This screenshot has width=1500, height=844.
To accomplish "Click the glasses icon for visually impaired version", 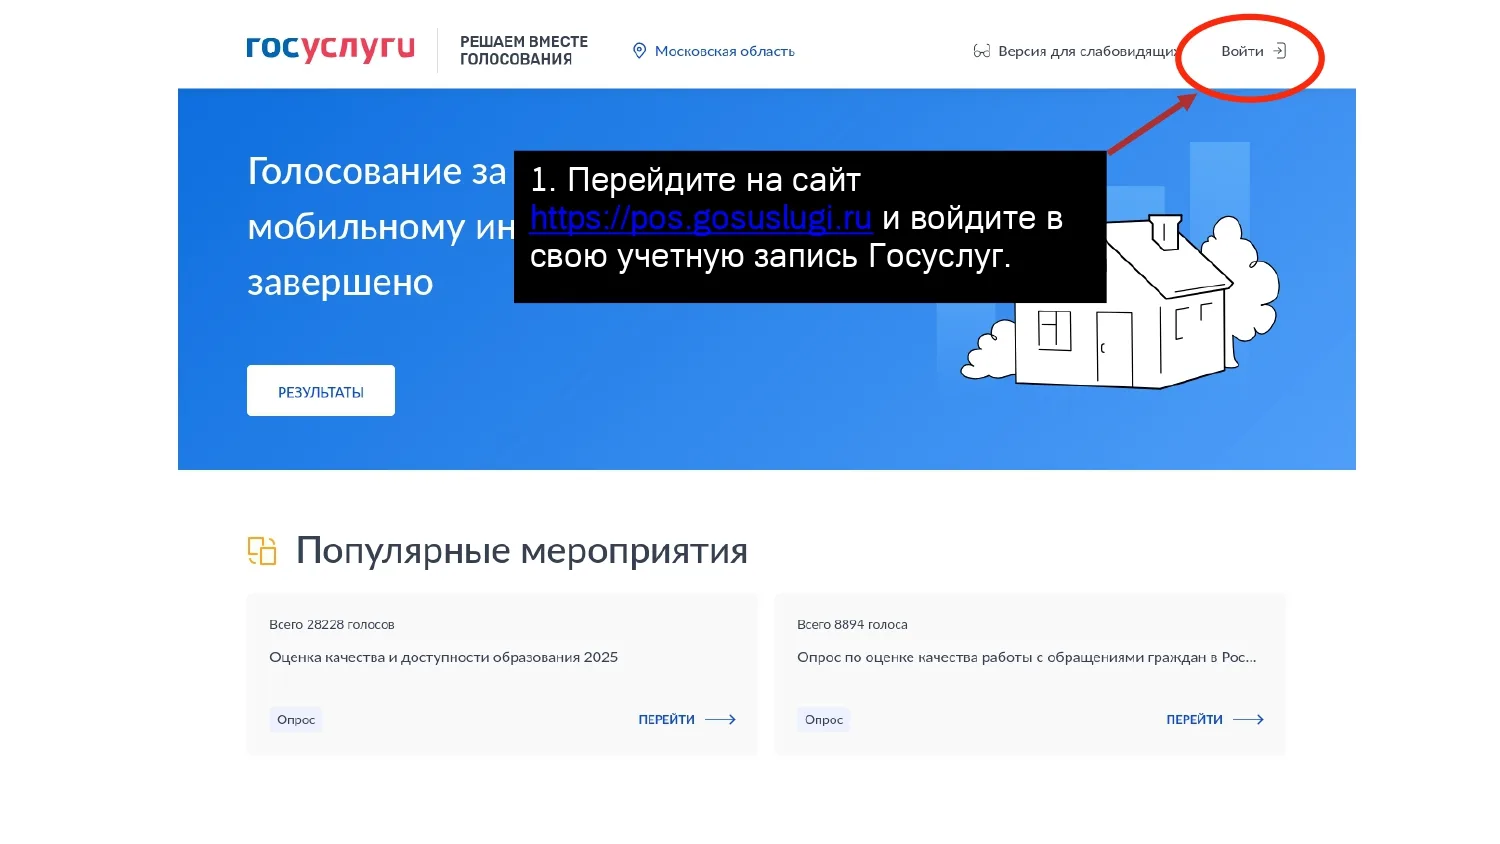I will pos(982,51).
